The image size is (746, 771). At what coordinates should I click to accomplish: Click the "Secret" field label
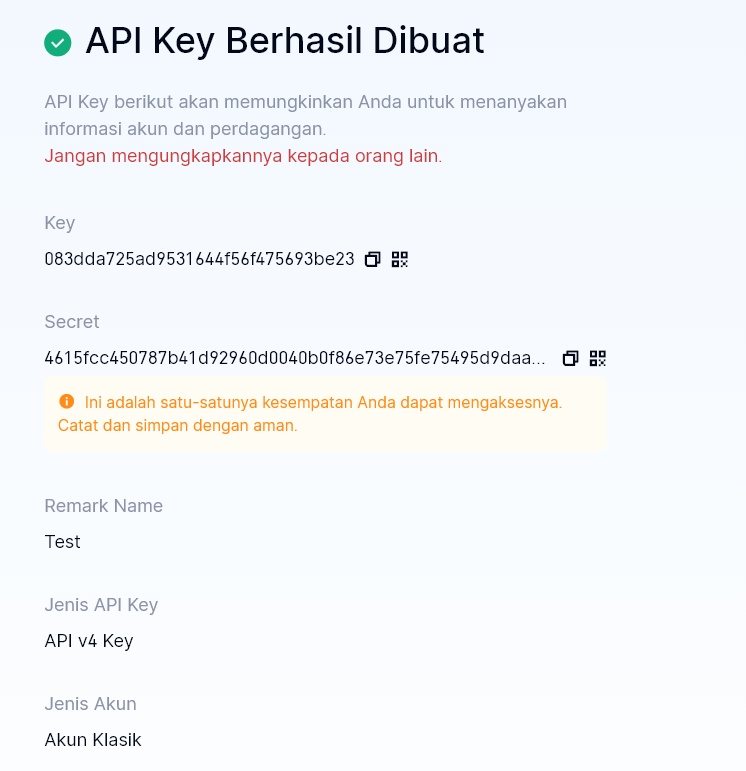72,322
